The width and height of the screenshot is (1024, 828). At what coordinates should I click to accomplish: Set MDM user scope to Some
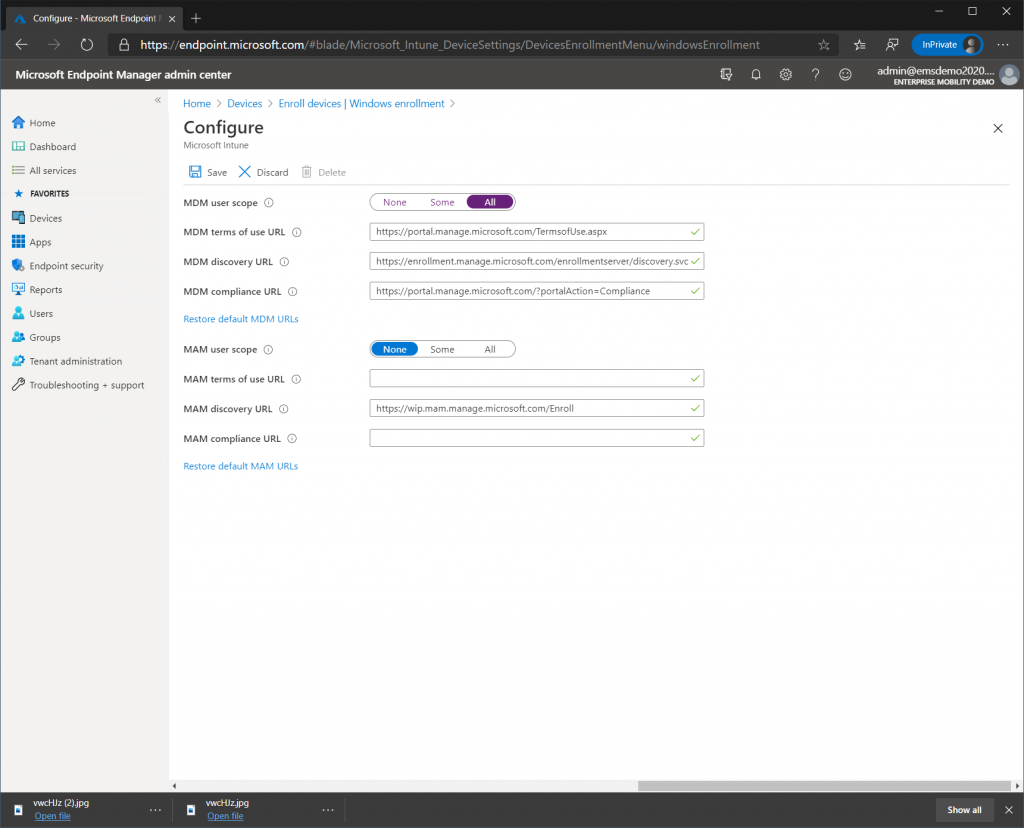coord(442,202)
